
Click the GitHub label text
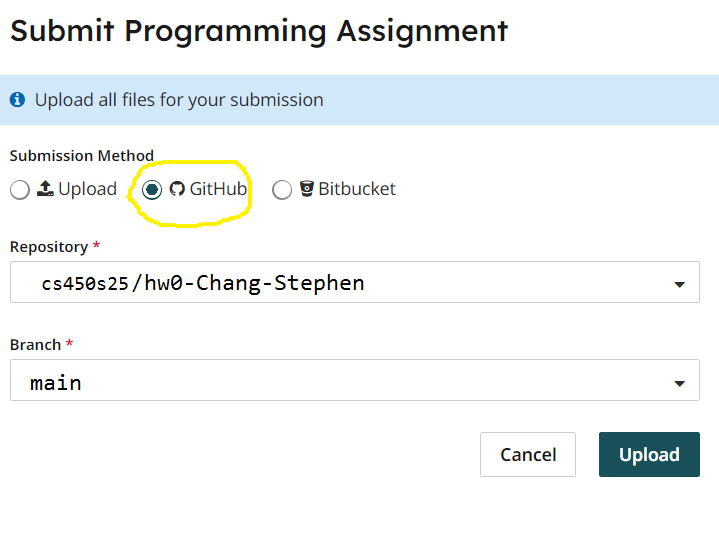click(218, 189)
